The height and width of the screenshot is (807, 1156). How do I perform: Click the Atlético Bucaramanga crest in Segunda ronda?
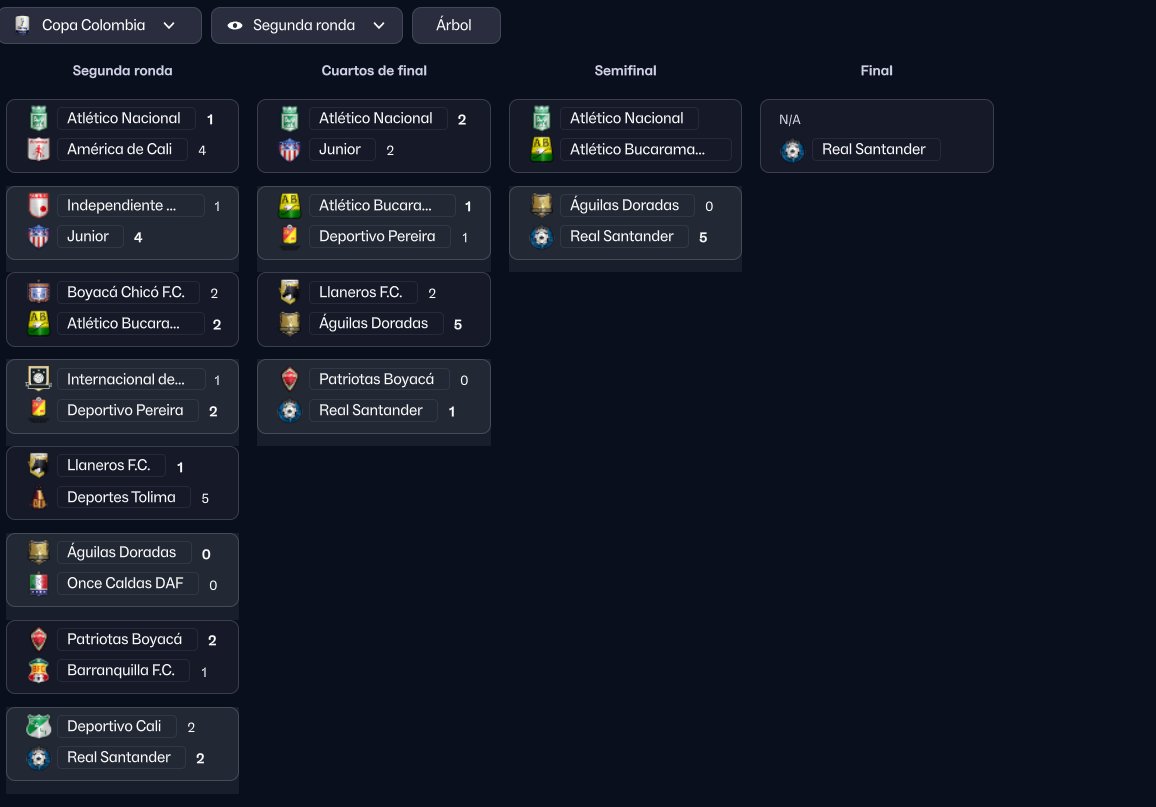click(38, 323)
